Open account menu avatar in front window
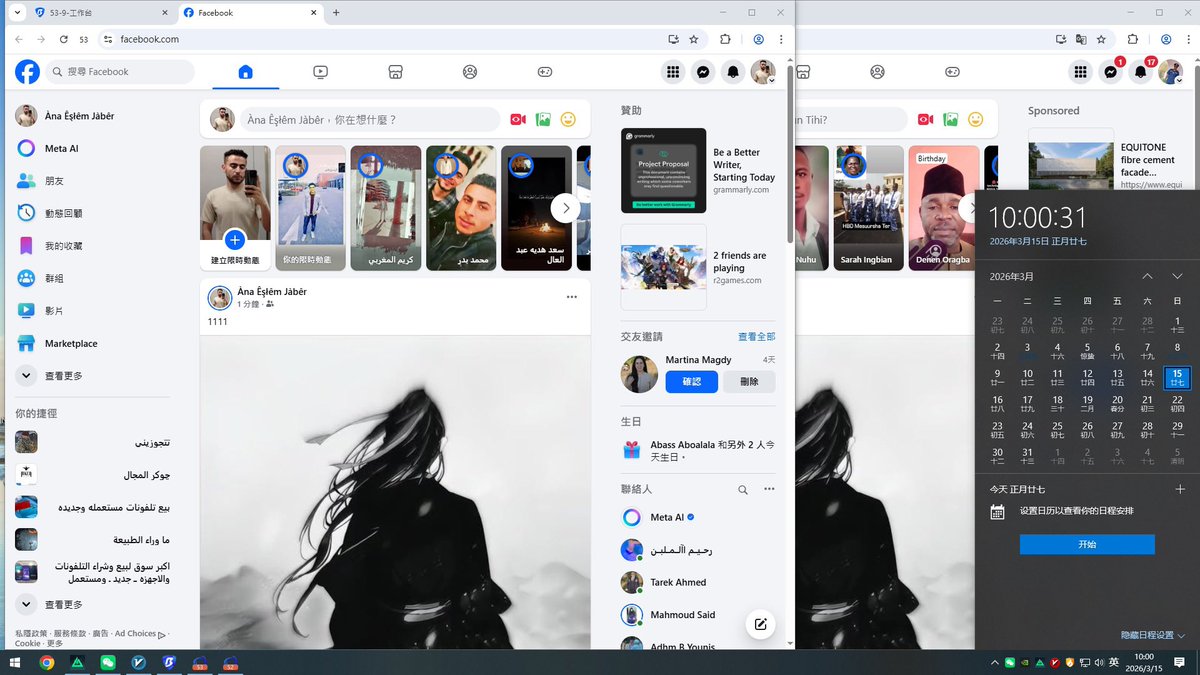The height and width of the screenshot is (675, 1200). click(764, 72)
